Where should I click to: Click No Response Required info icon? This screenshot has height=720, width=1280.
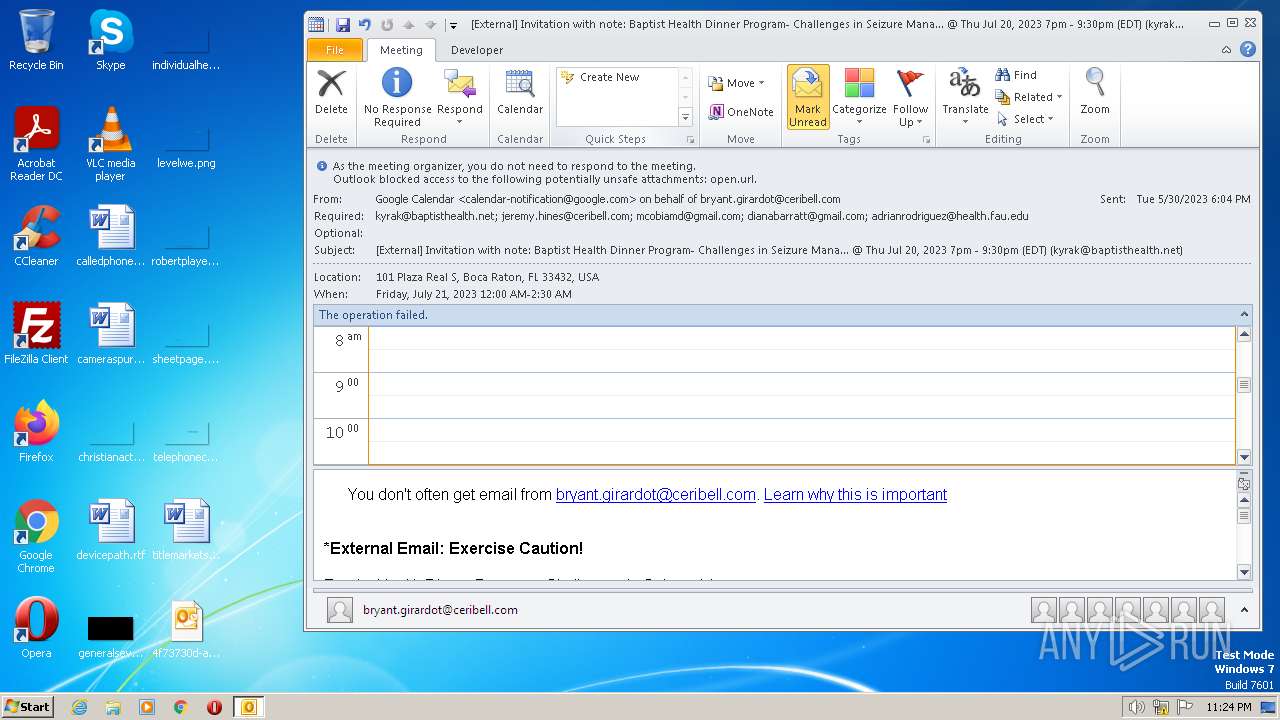(397, 84)
